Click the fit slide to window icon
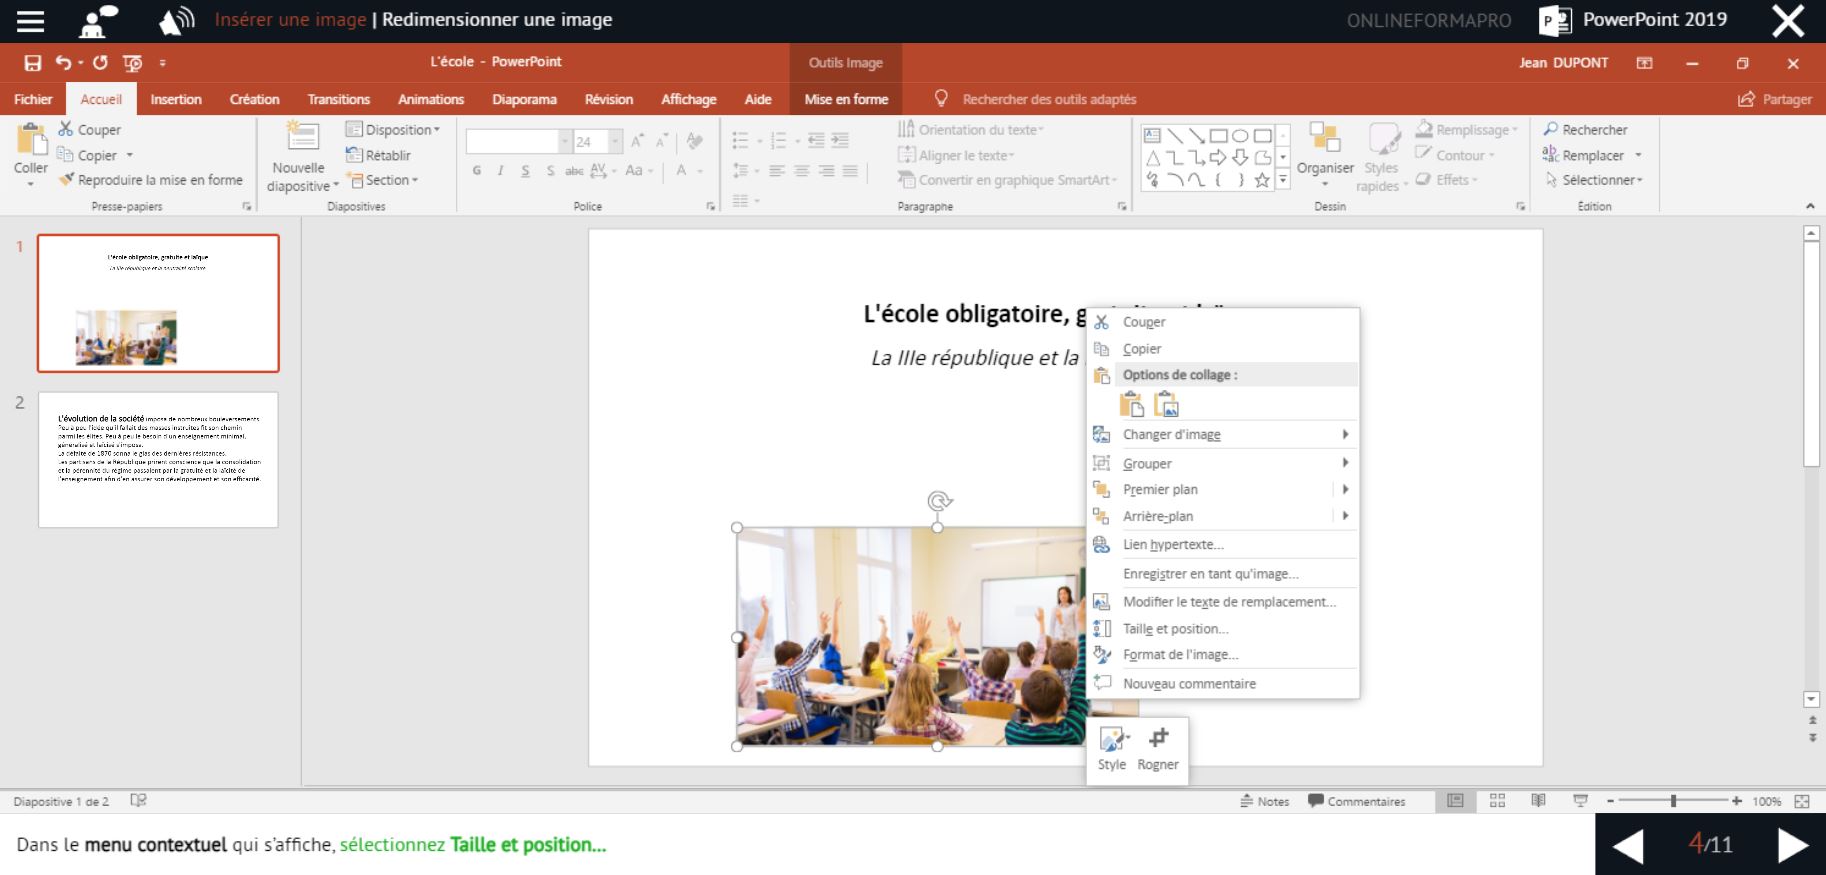Image resolution: width=1826 pixels, height=875 pixels. [1802, 801]
